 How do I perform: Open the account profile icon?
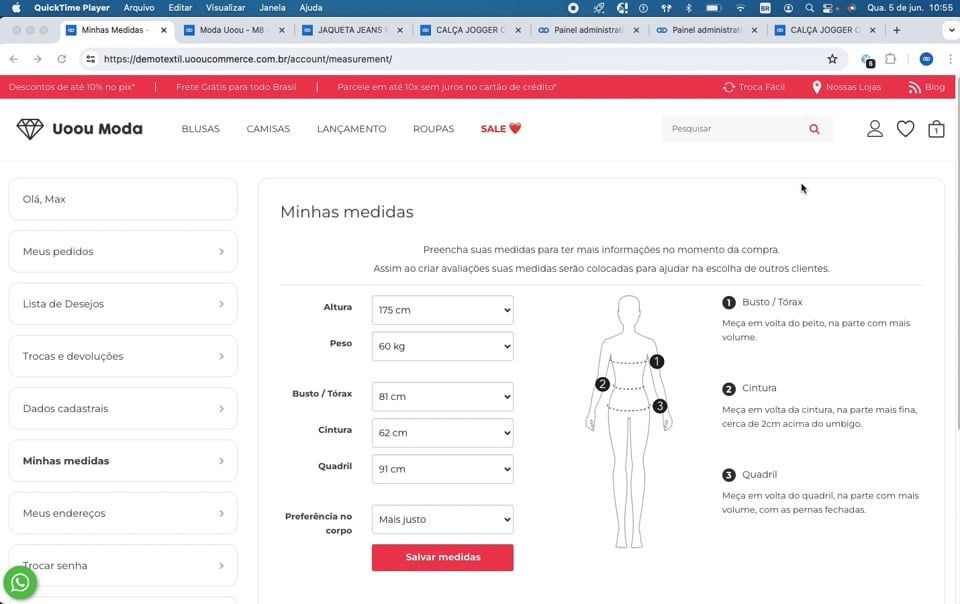tap(875, 128)
